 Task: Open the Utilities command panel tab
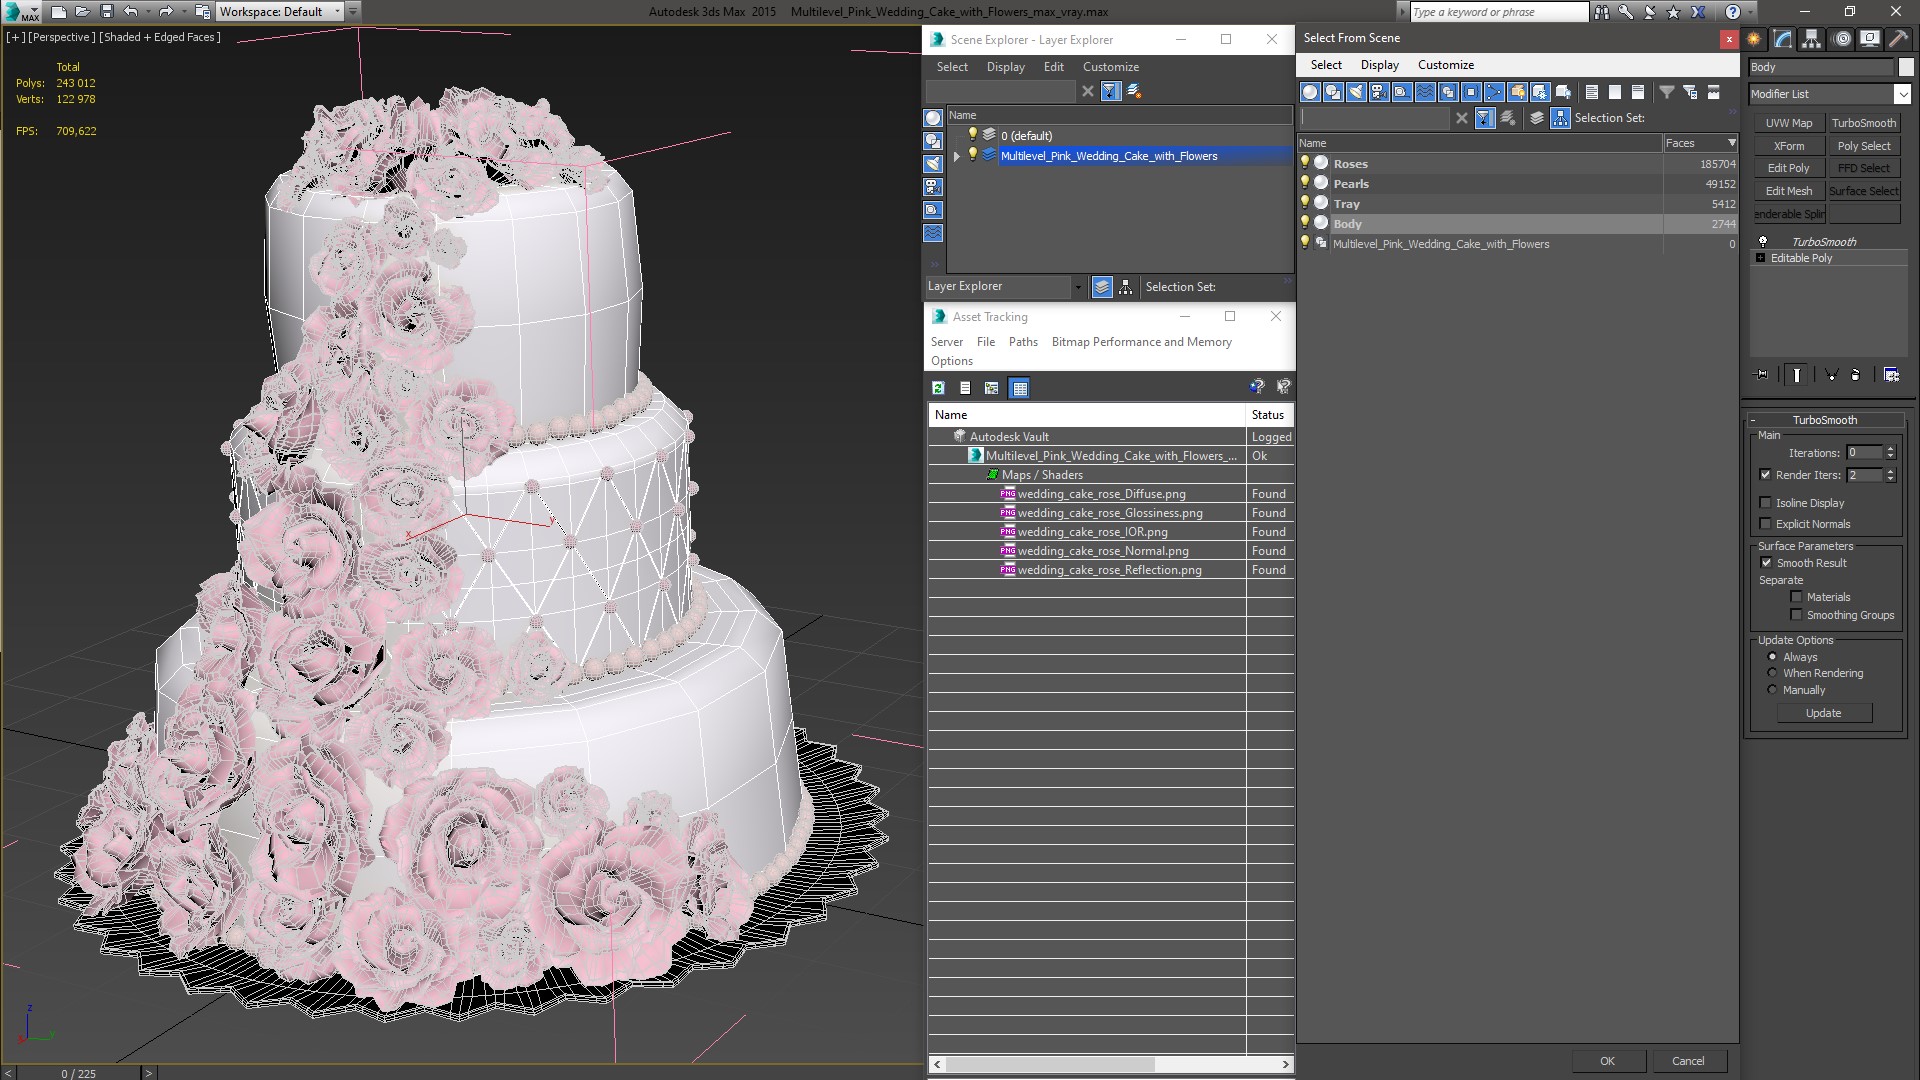(x=1898, y=39)
